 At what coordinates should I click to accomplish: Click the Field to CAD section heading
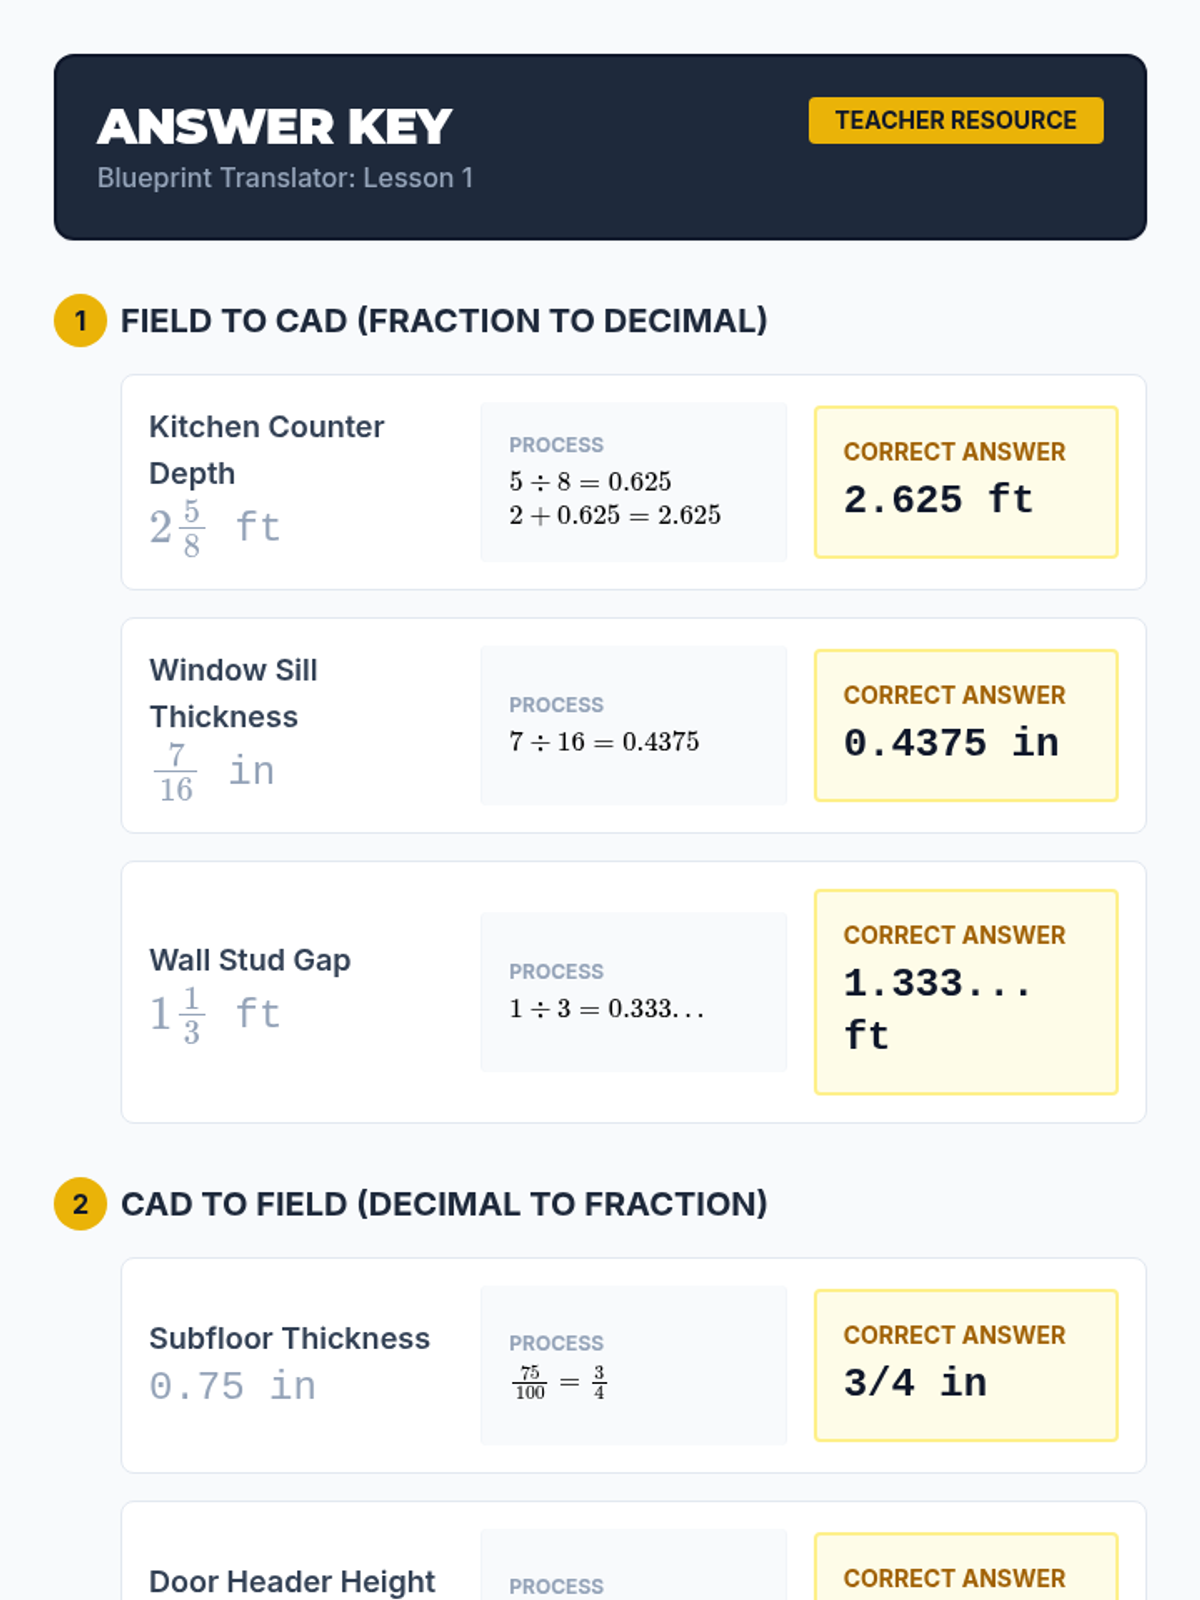coord(444,321)
